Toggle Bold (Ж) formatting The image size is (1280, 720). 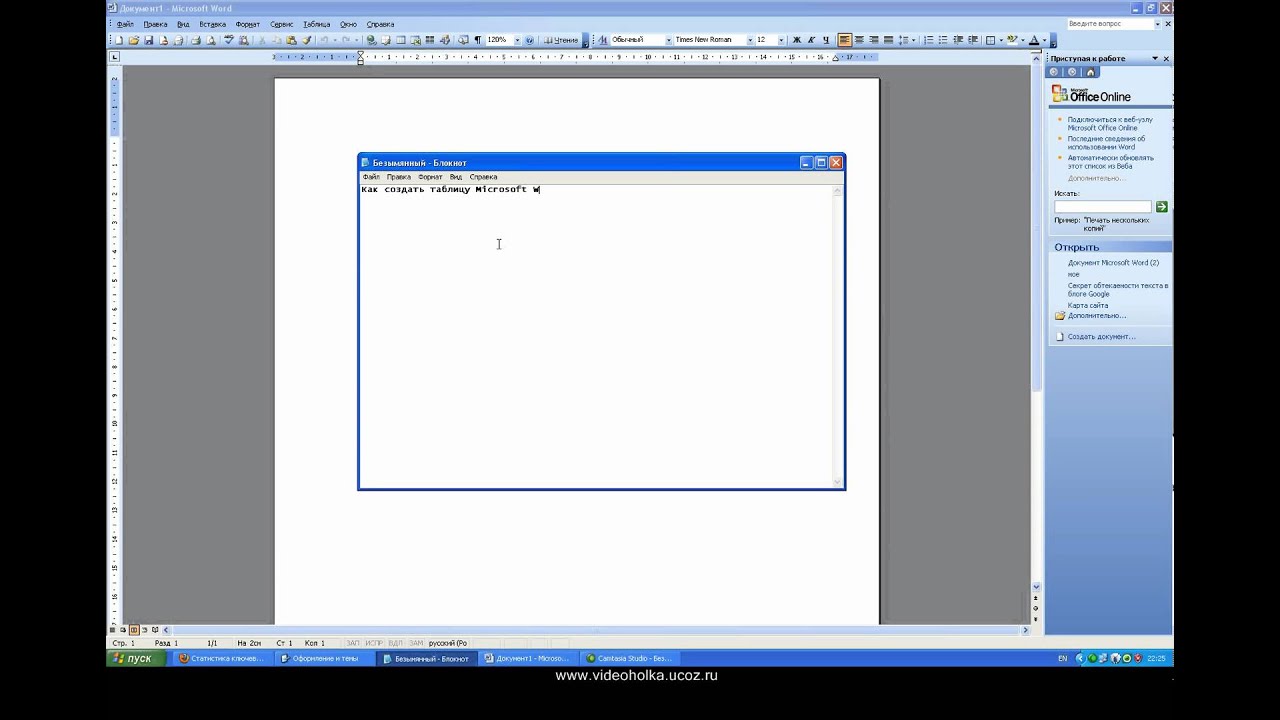(797, 40)
